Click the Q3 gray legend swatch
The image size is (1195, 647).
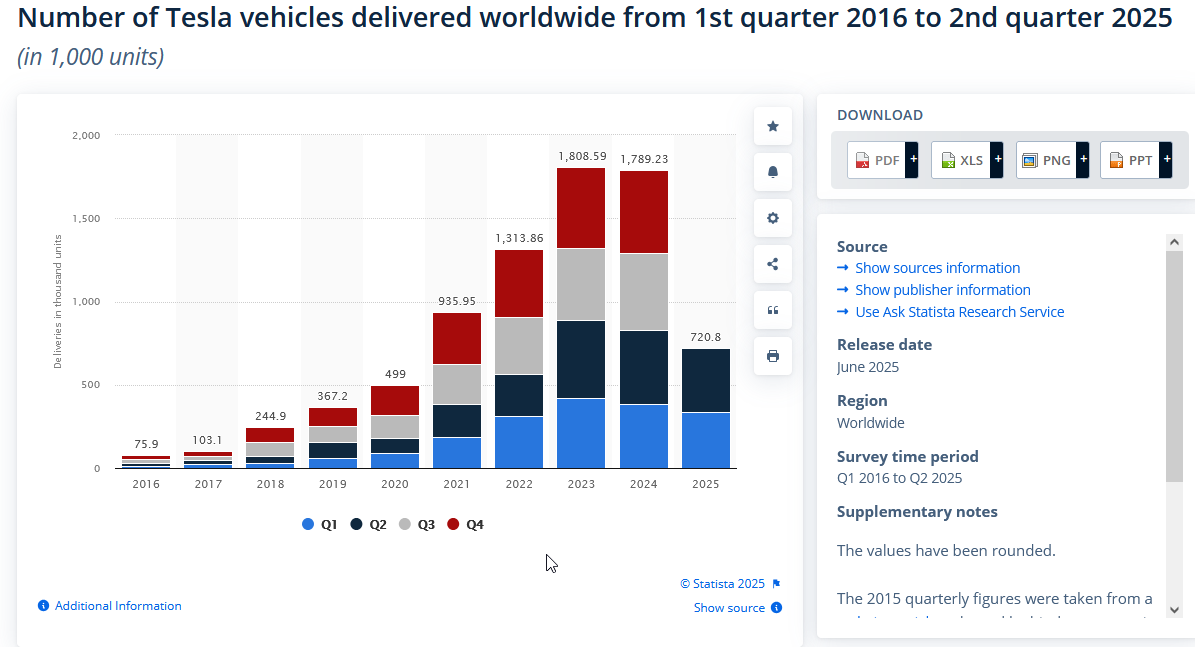click(x=405, y=524)
